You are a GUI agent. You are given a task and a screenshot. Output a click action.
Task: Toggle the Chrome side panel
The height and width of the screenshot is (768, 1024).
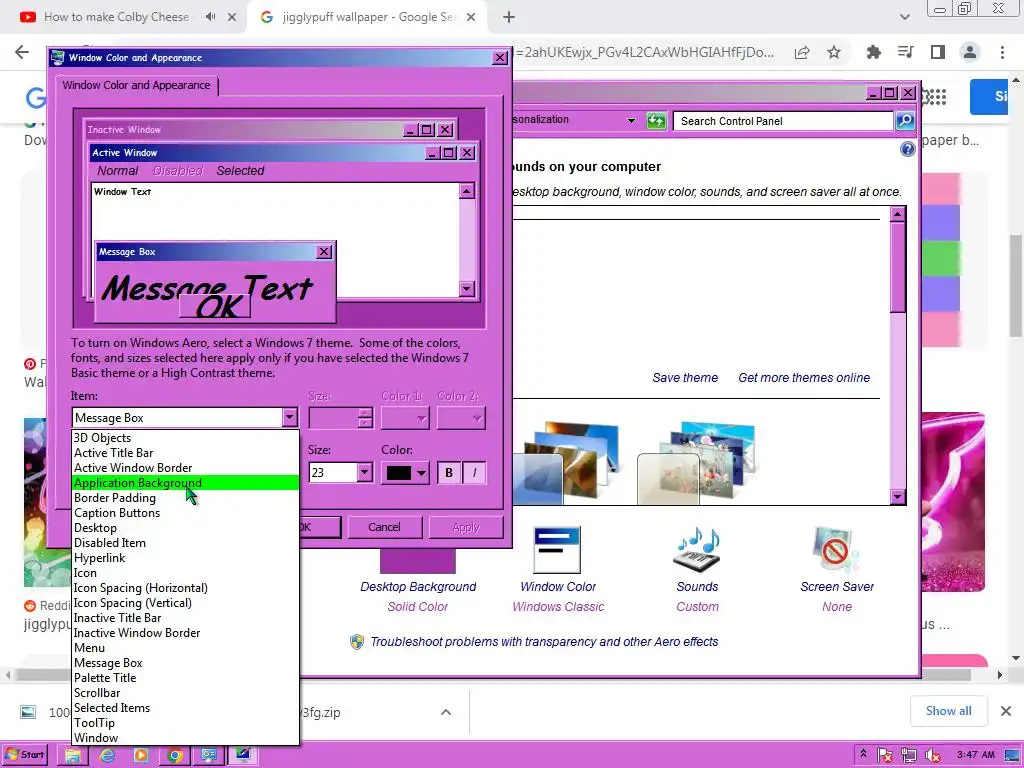click(x=938, y=52)
